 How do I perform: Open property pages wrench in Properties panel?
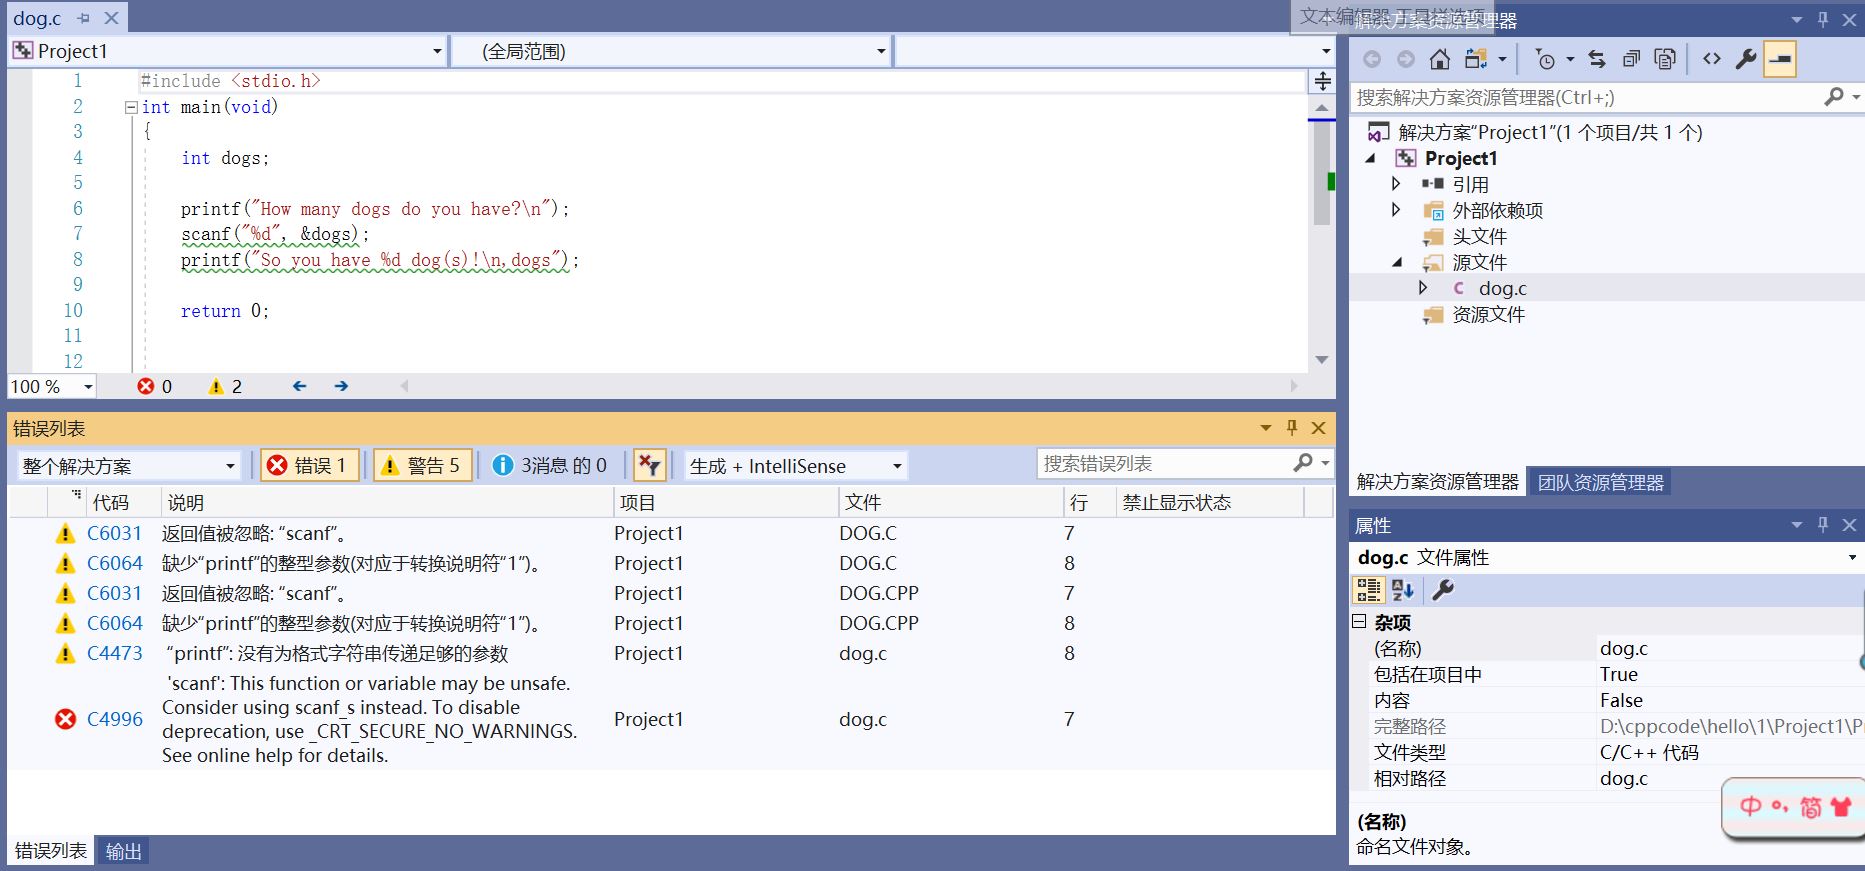(x=1442, y=590)
